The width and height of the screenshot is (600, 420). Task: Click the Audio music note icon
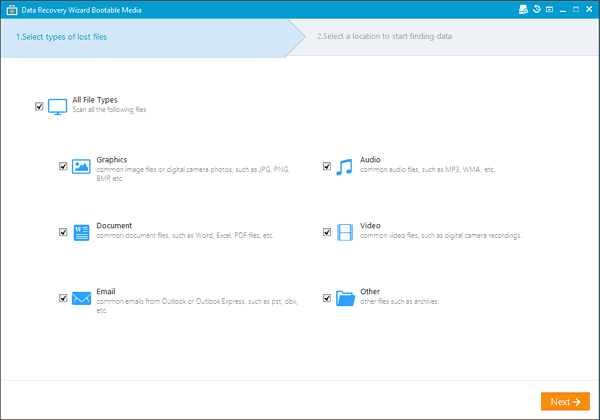coord(345,166)
